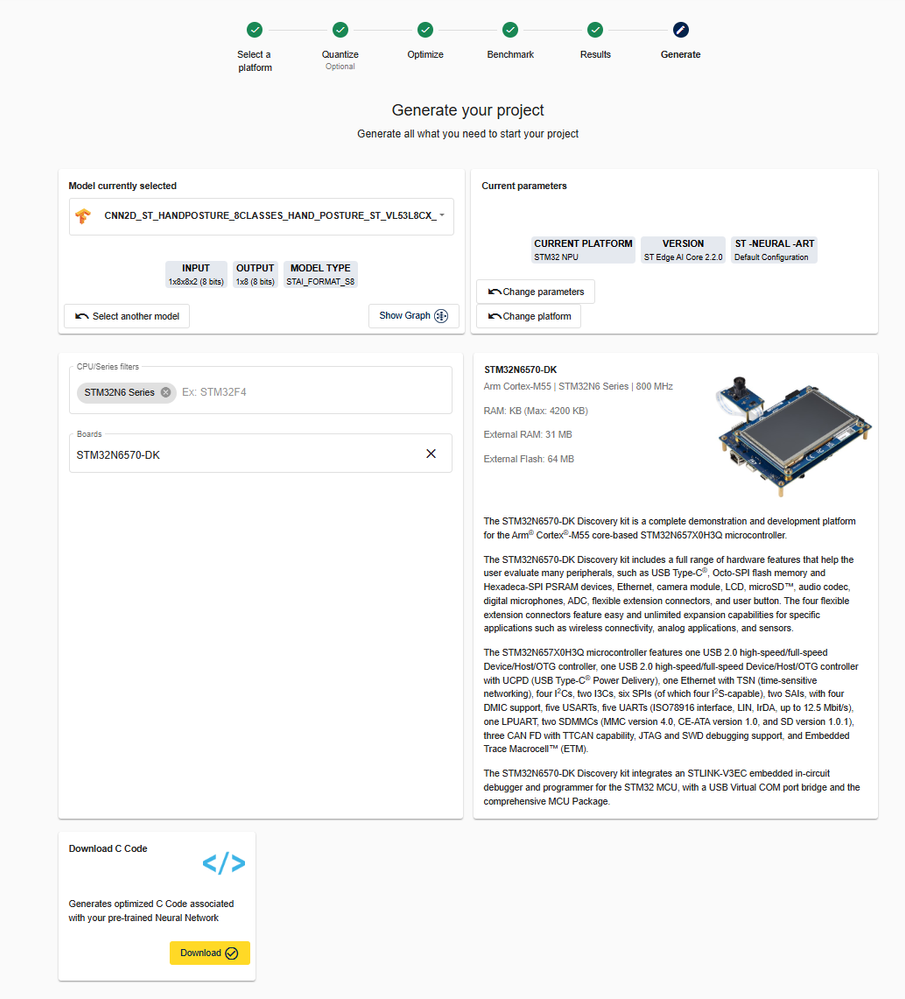Open the CNN2D hand posture model selector
This screenshot has height=999, width=905.
261,216
